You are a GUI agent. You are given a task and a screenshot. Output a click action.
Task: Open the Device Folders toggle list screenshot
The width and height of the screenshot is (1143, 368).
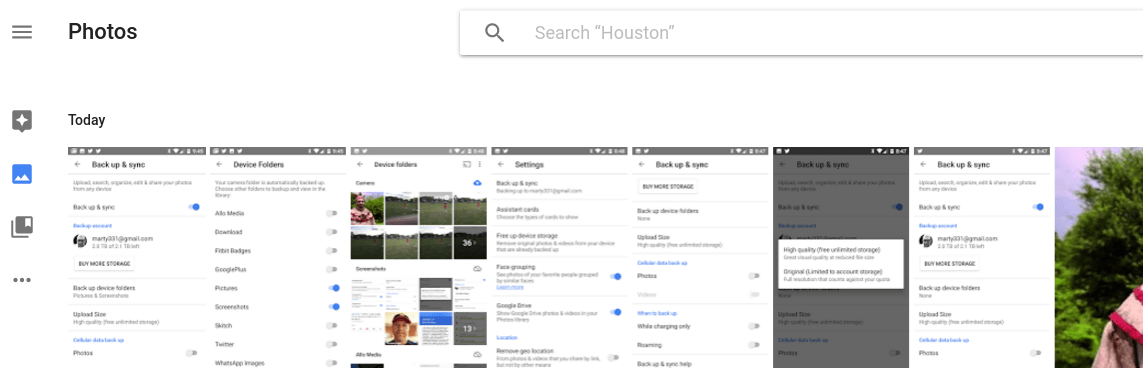coord(278,257)
